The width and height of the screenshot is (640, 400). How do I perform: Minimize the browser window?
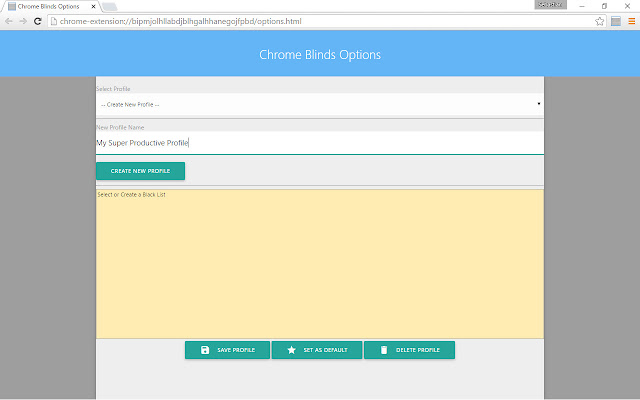582,6
